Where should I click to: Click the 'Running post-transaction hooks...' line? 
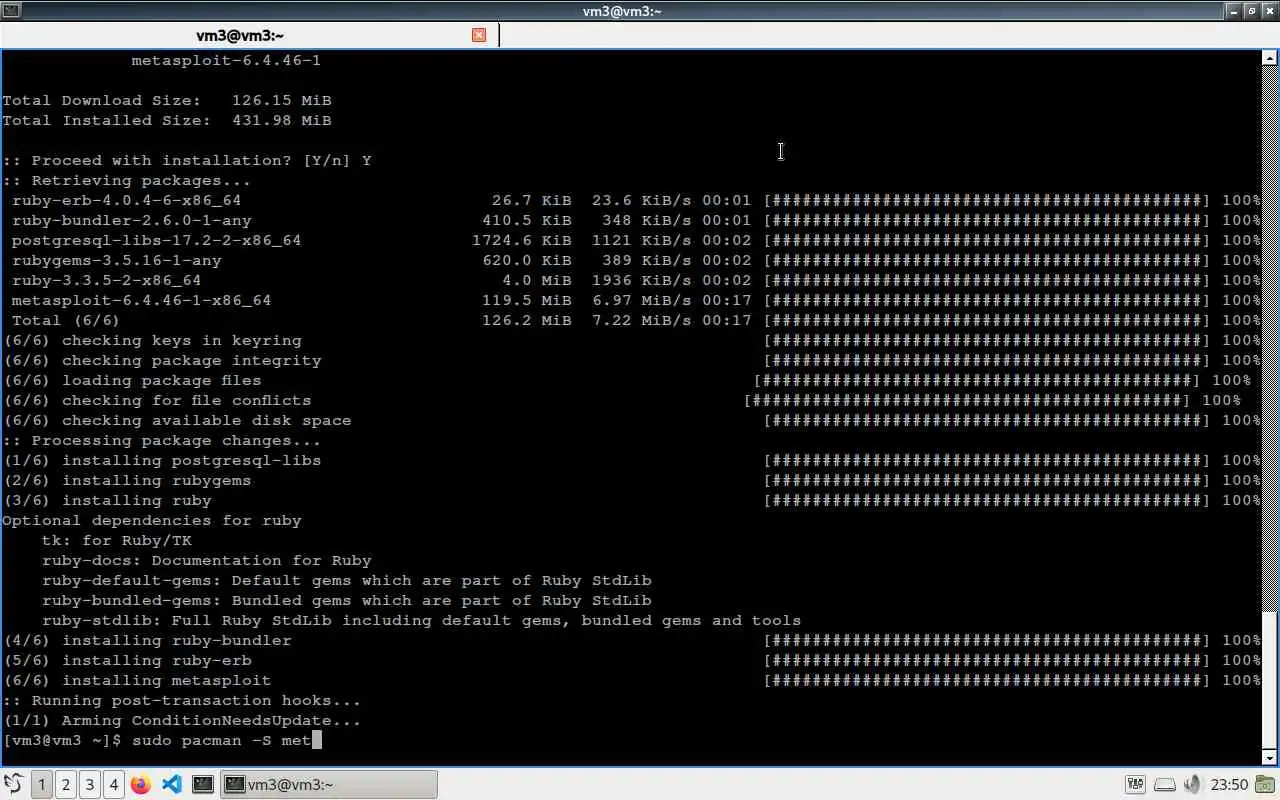(x=181, y=700)
